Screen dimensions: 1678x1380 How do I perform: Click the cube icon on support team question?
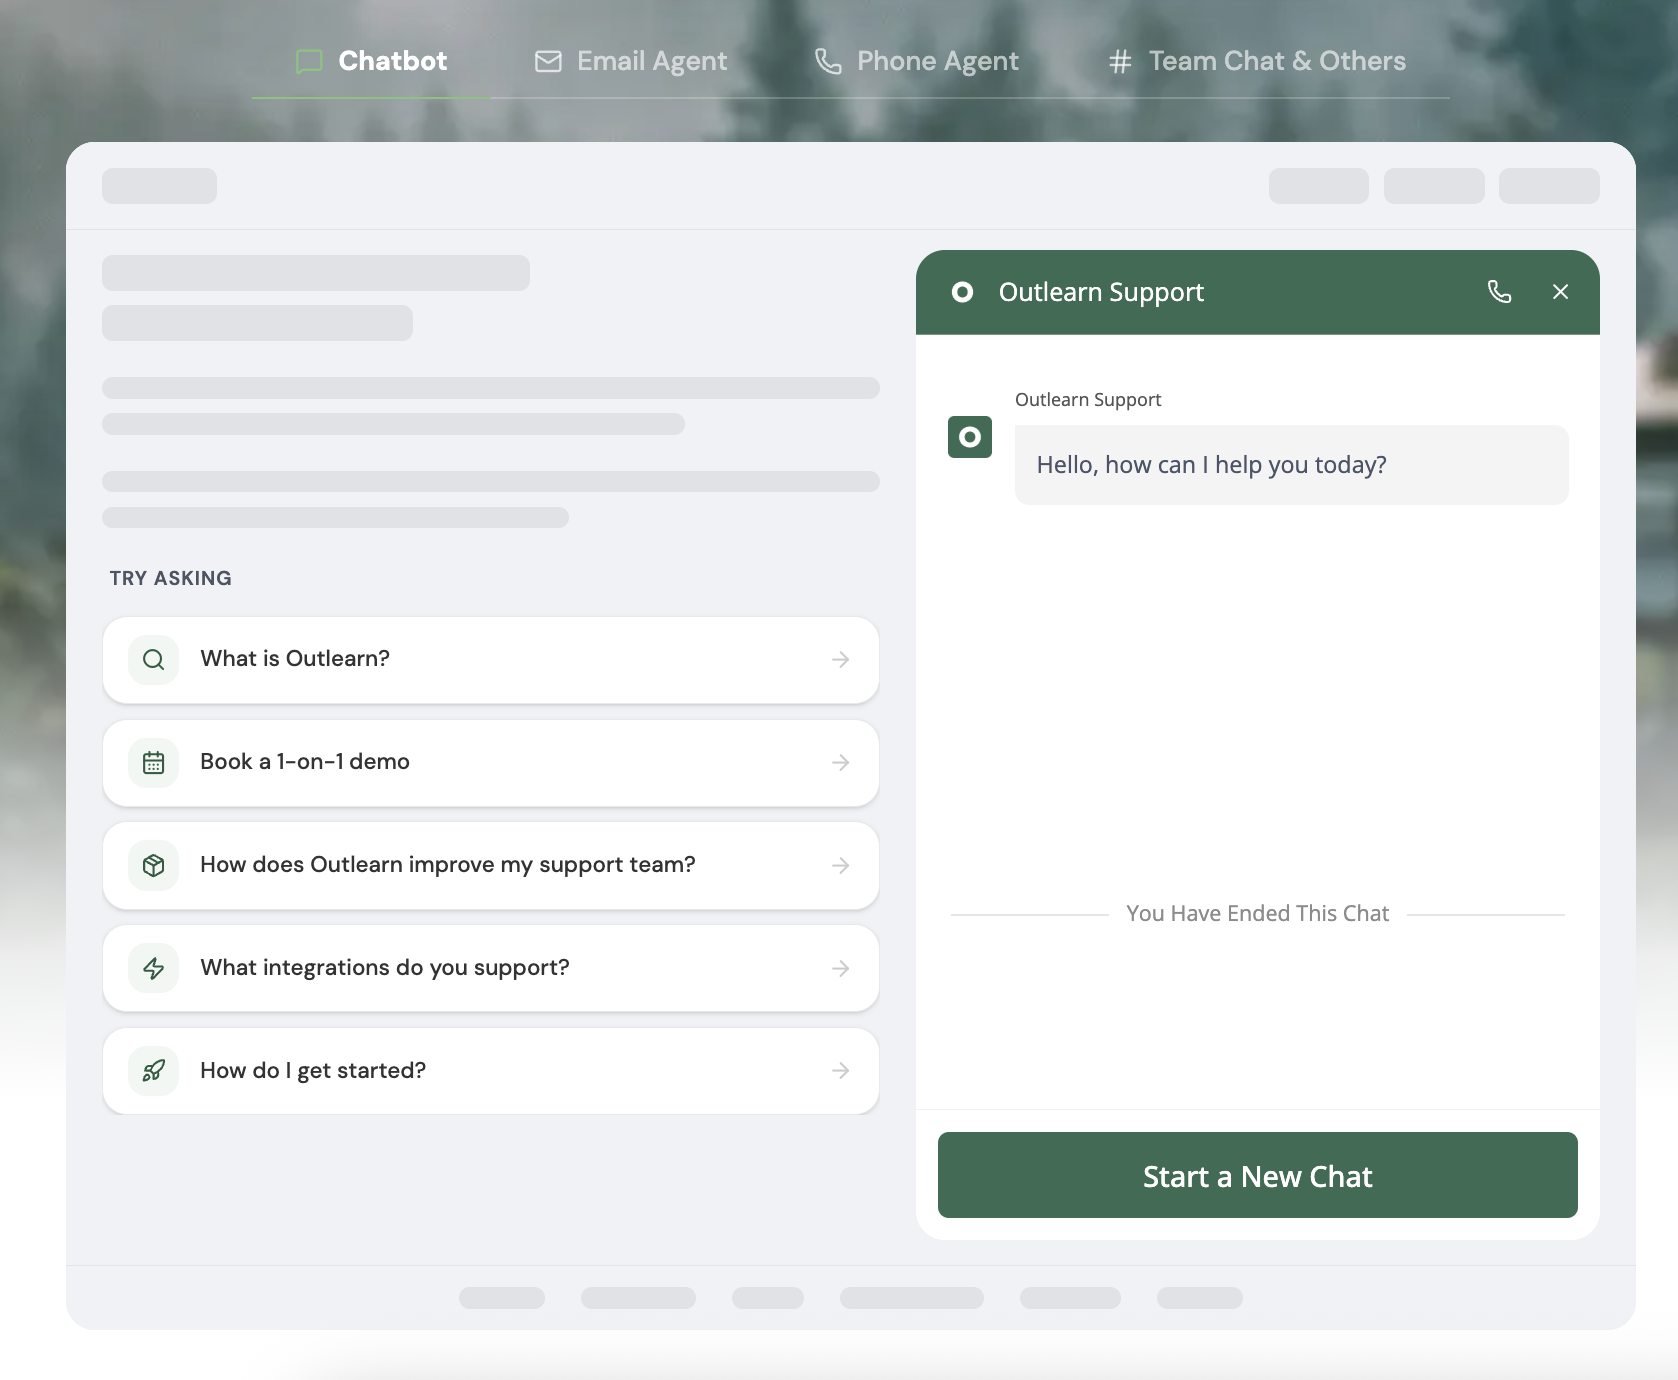coord(153,866)
